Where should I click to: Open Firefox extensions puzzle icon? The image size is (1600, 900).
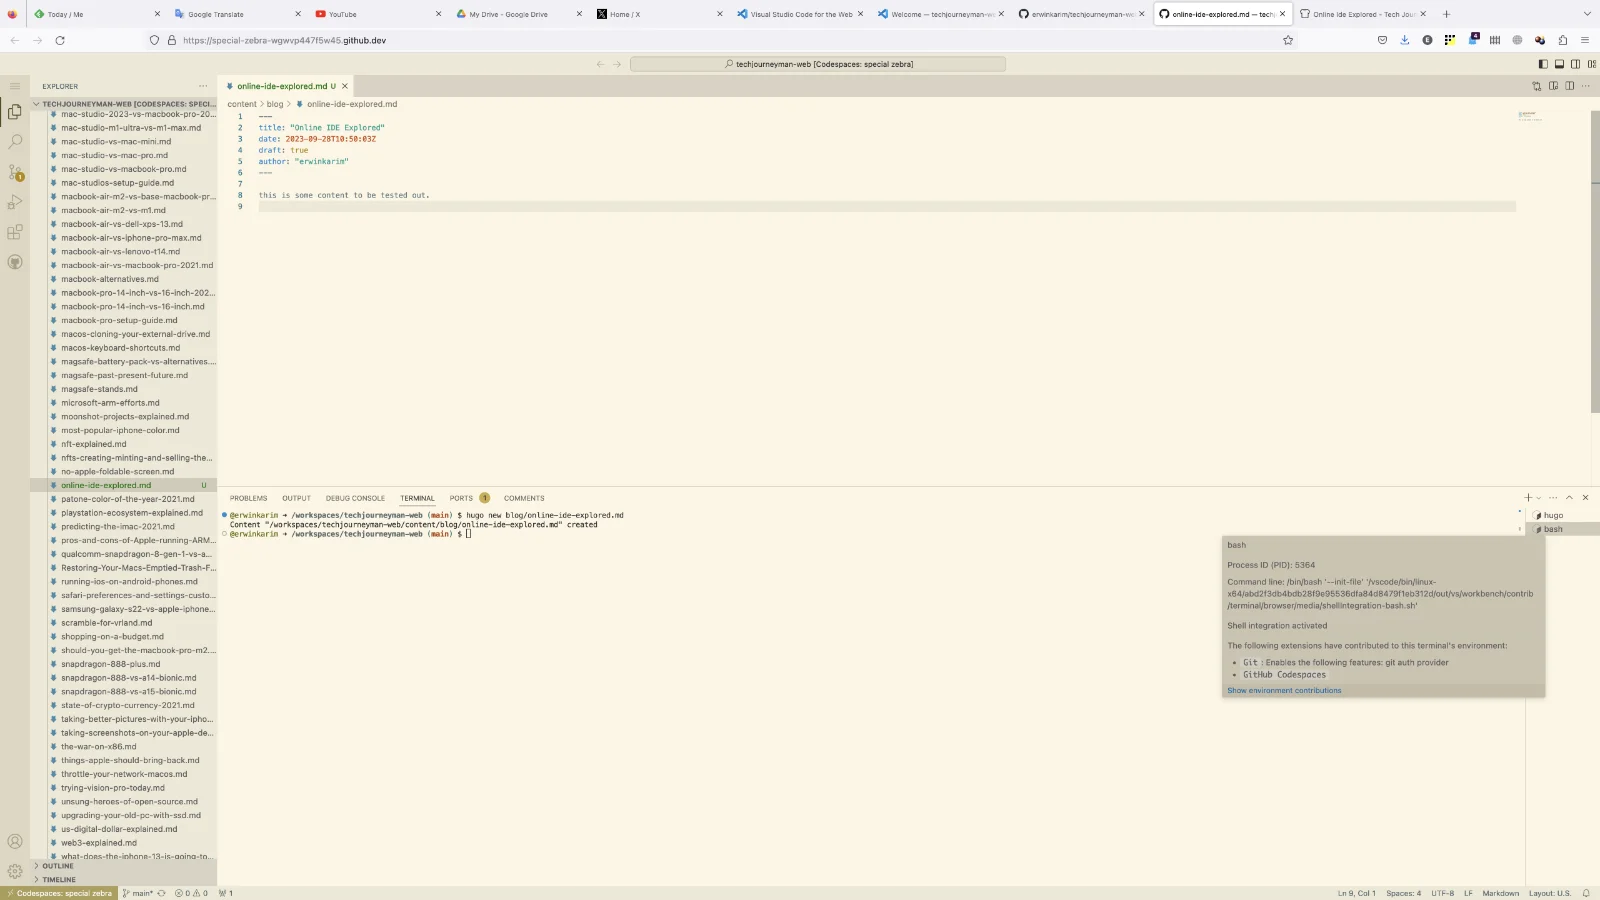1562,40
